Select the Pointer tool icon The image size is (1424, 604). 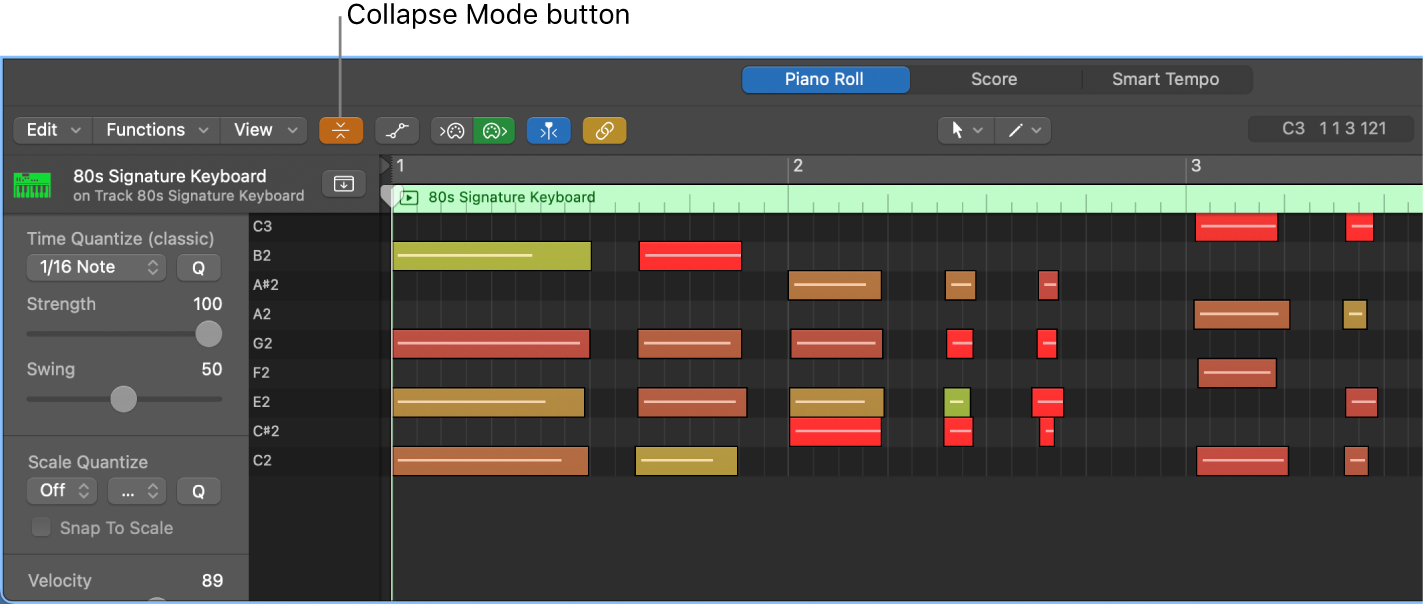point(958,130)
